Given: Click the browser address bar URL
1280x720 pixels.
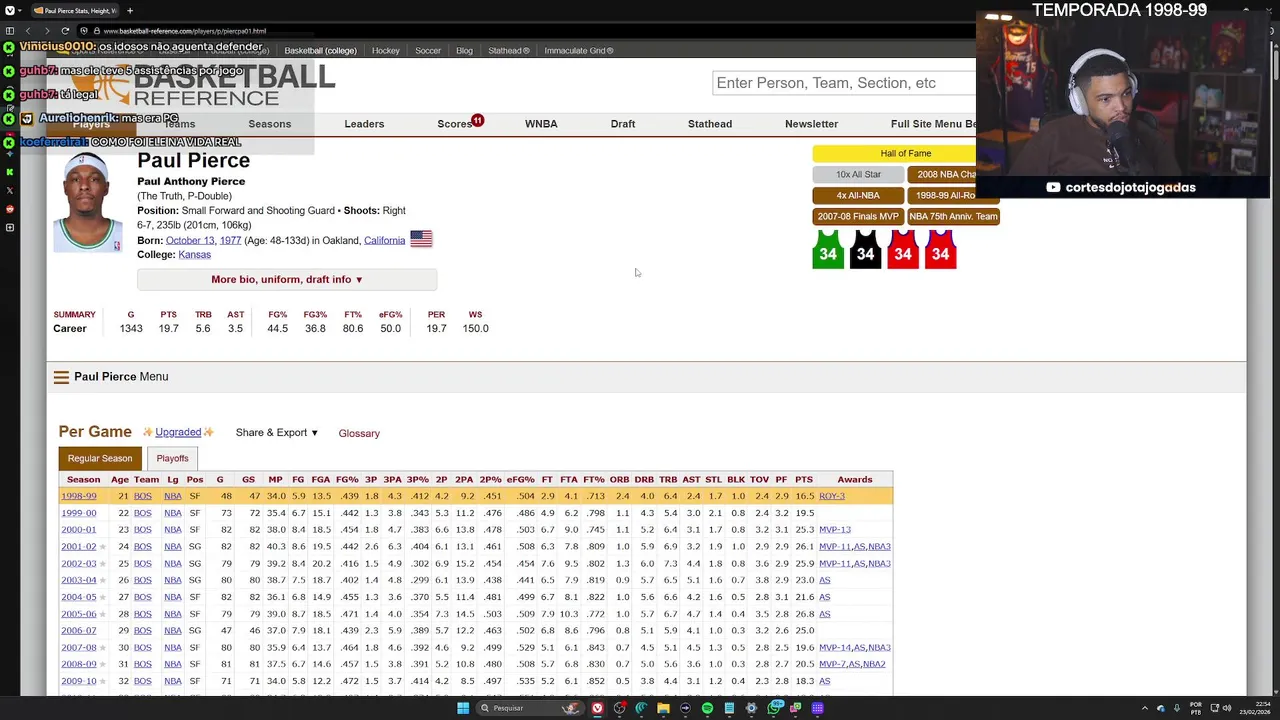Looking at the screenshot, I should tap(185, 31).
